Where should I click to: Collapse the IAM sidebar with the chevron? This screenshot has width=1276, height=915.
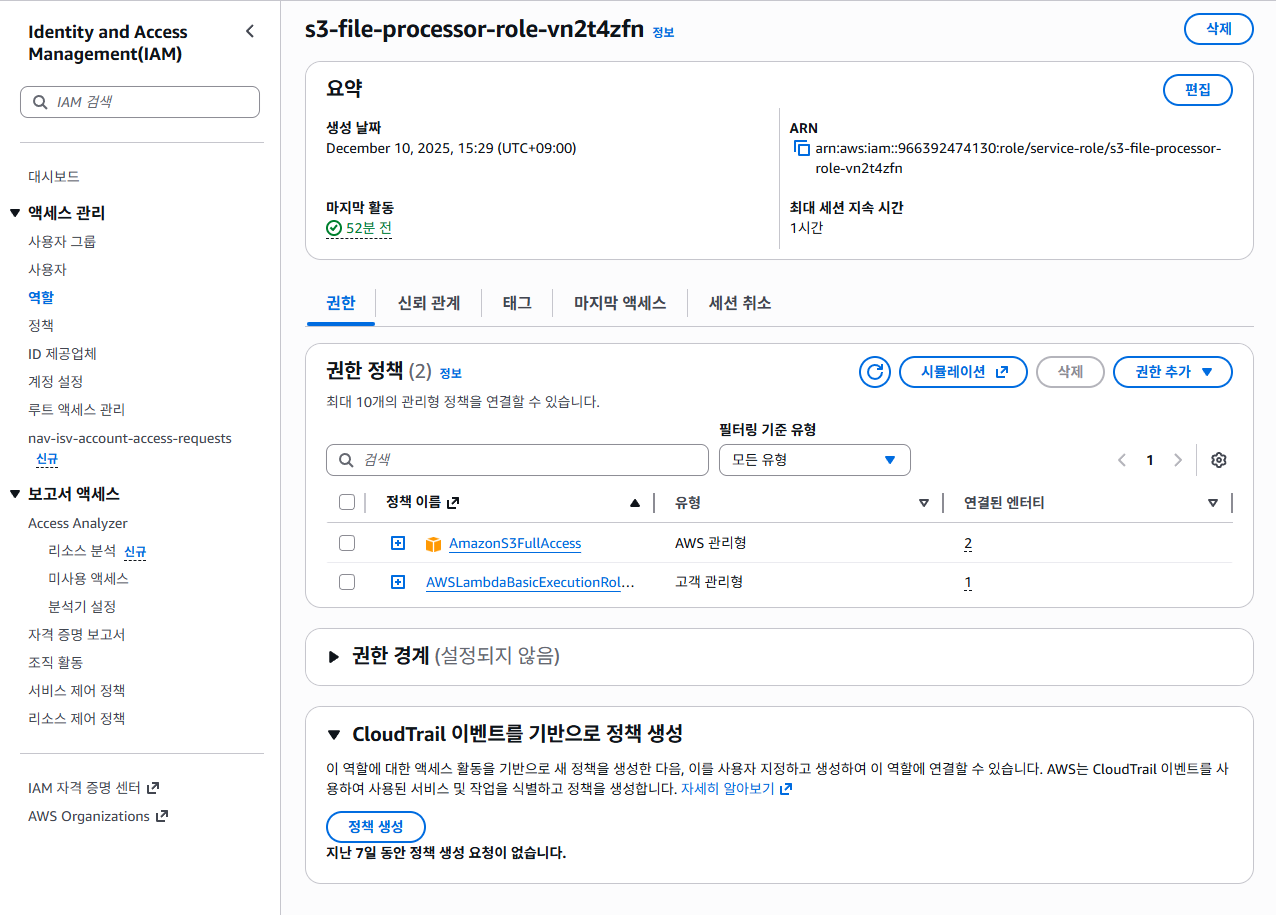coord(250,32)
